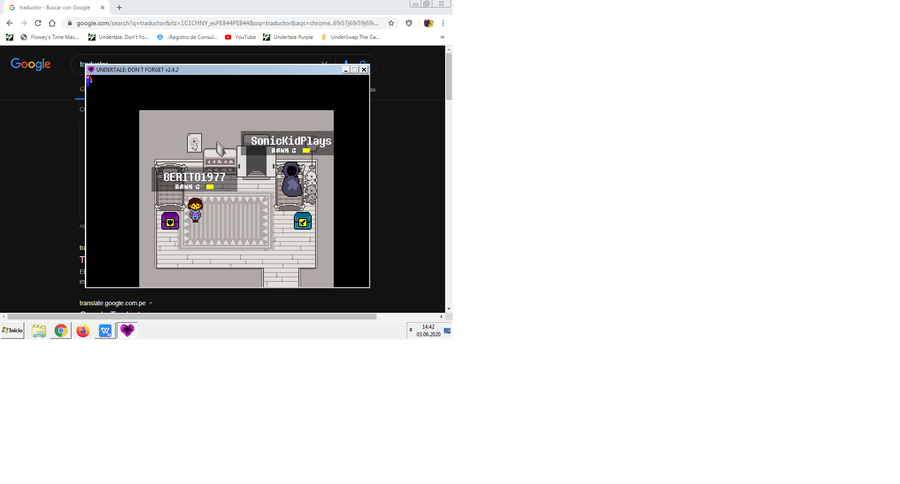
Task: Show hidden system tray icons
Action: [x=410, y=331]
